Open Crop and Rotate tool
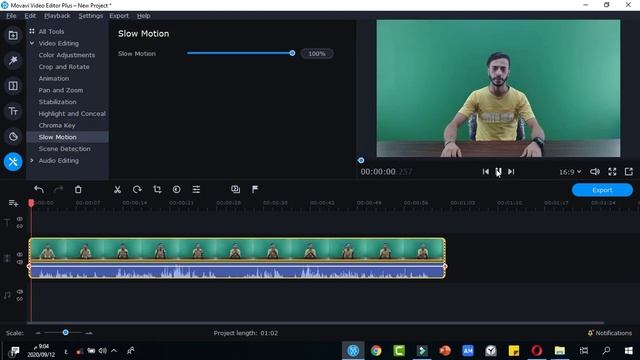Image resolution: width=640 pixels, height=360 pixels. click(64, 67)
